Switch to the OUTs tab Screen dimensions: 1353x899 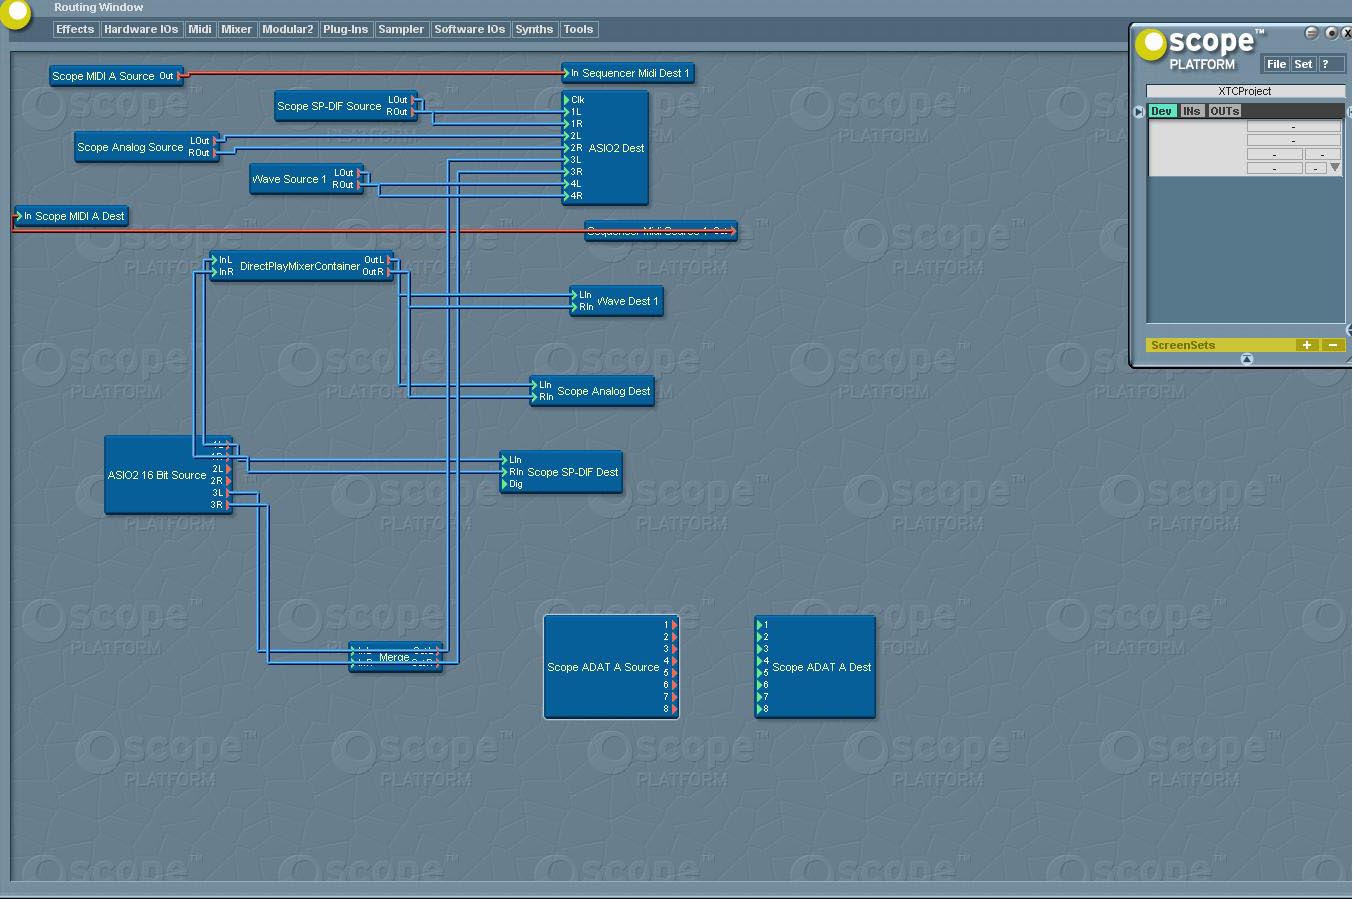pos(1225,111)
